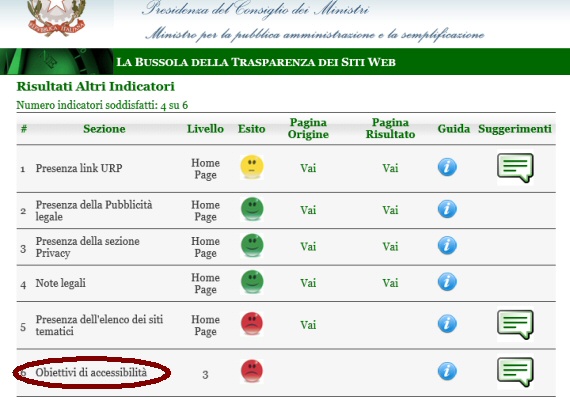Image resolution: width=570 pixels, height=398 pixels.
Task: Open the info guide for Presenza link URP
Action: (447, 167)
